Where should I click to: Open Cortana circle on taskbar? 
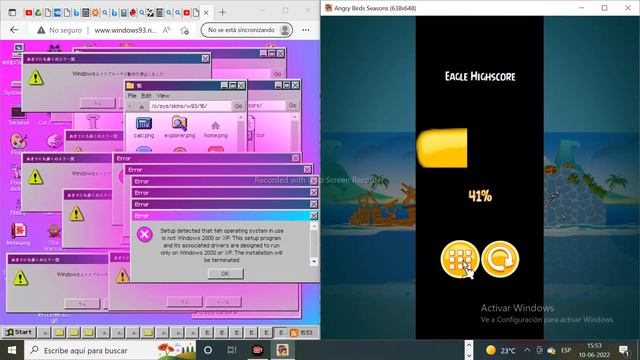(208, 350)
